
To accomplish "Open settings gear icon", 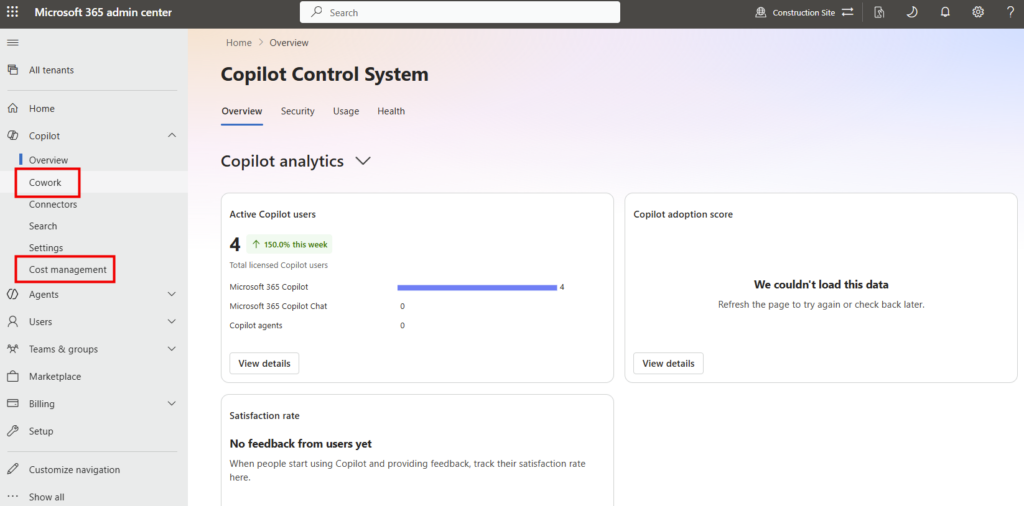I will [x=978, y=12].
